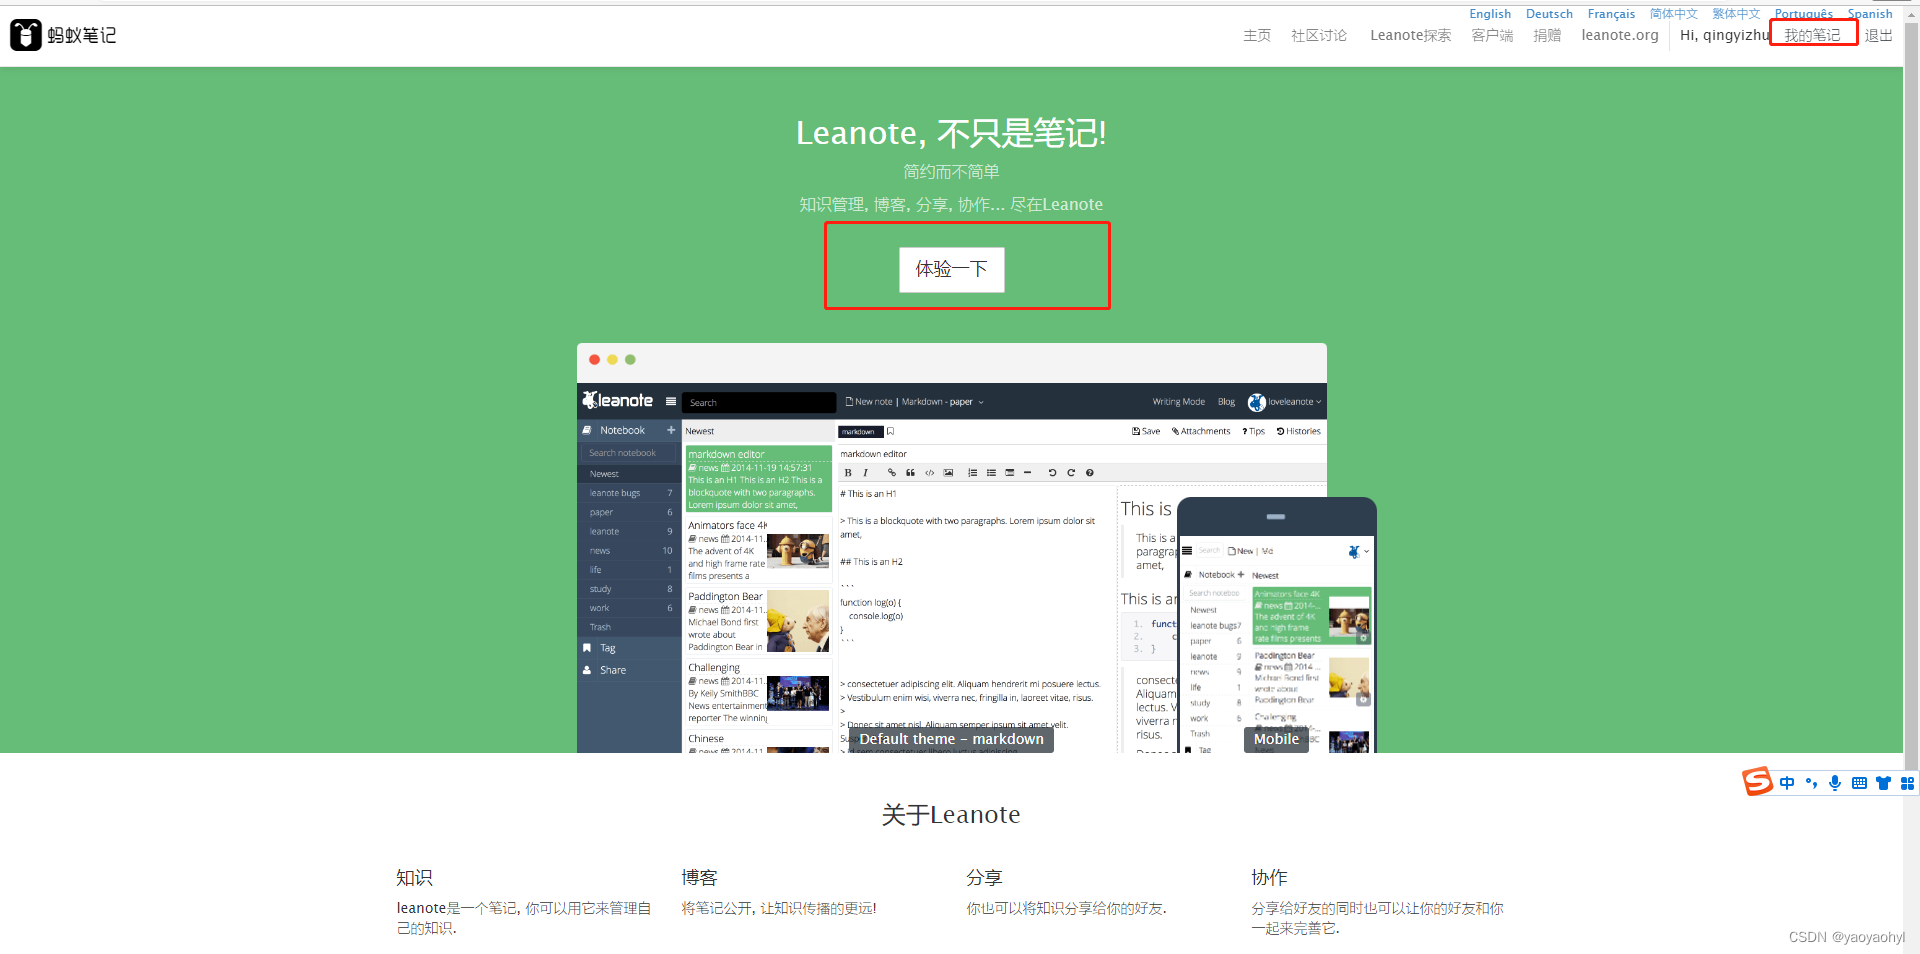The image size is (1920, 954).
Task: Switch language to Spanish
Action: point(1870,14)
